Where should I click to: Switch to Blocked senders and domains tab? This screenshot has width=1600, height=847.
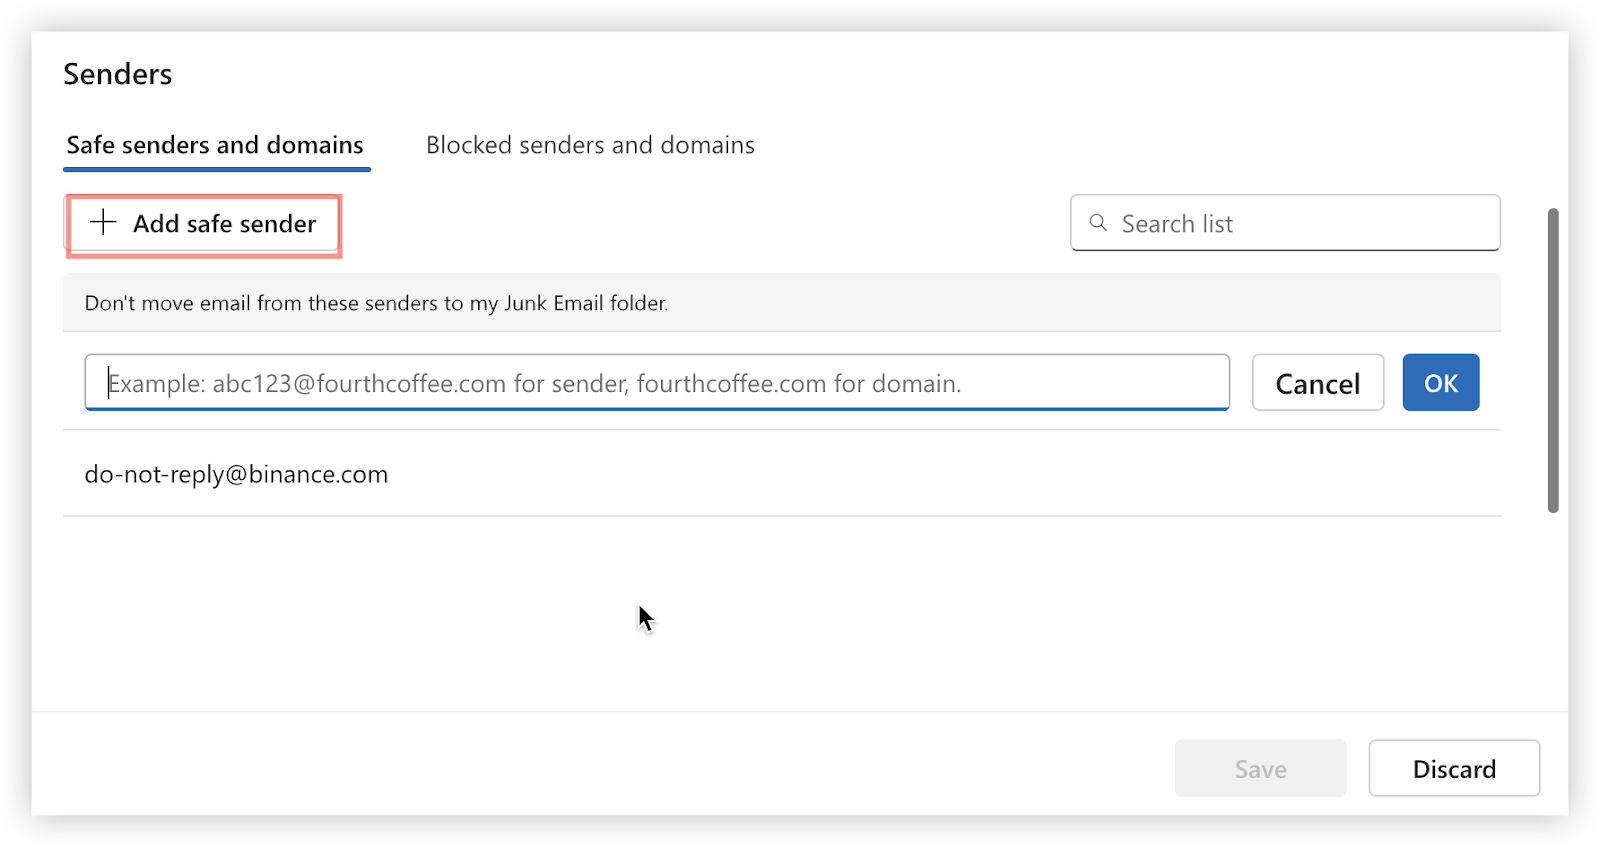(x=590, y=145)
